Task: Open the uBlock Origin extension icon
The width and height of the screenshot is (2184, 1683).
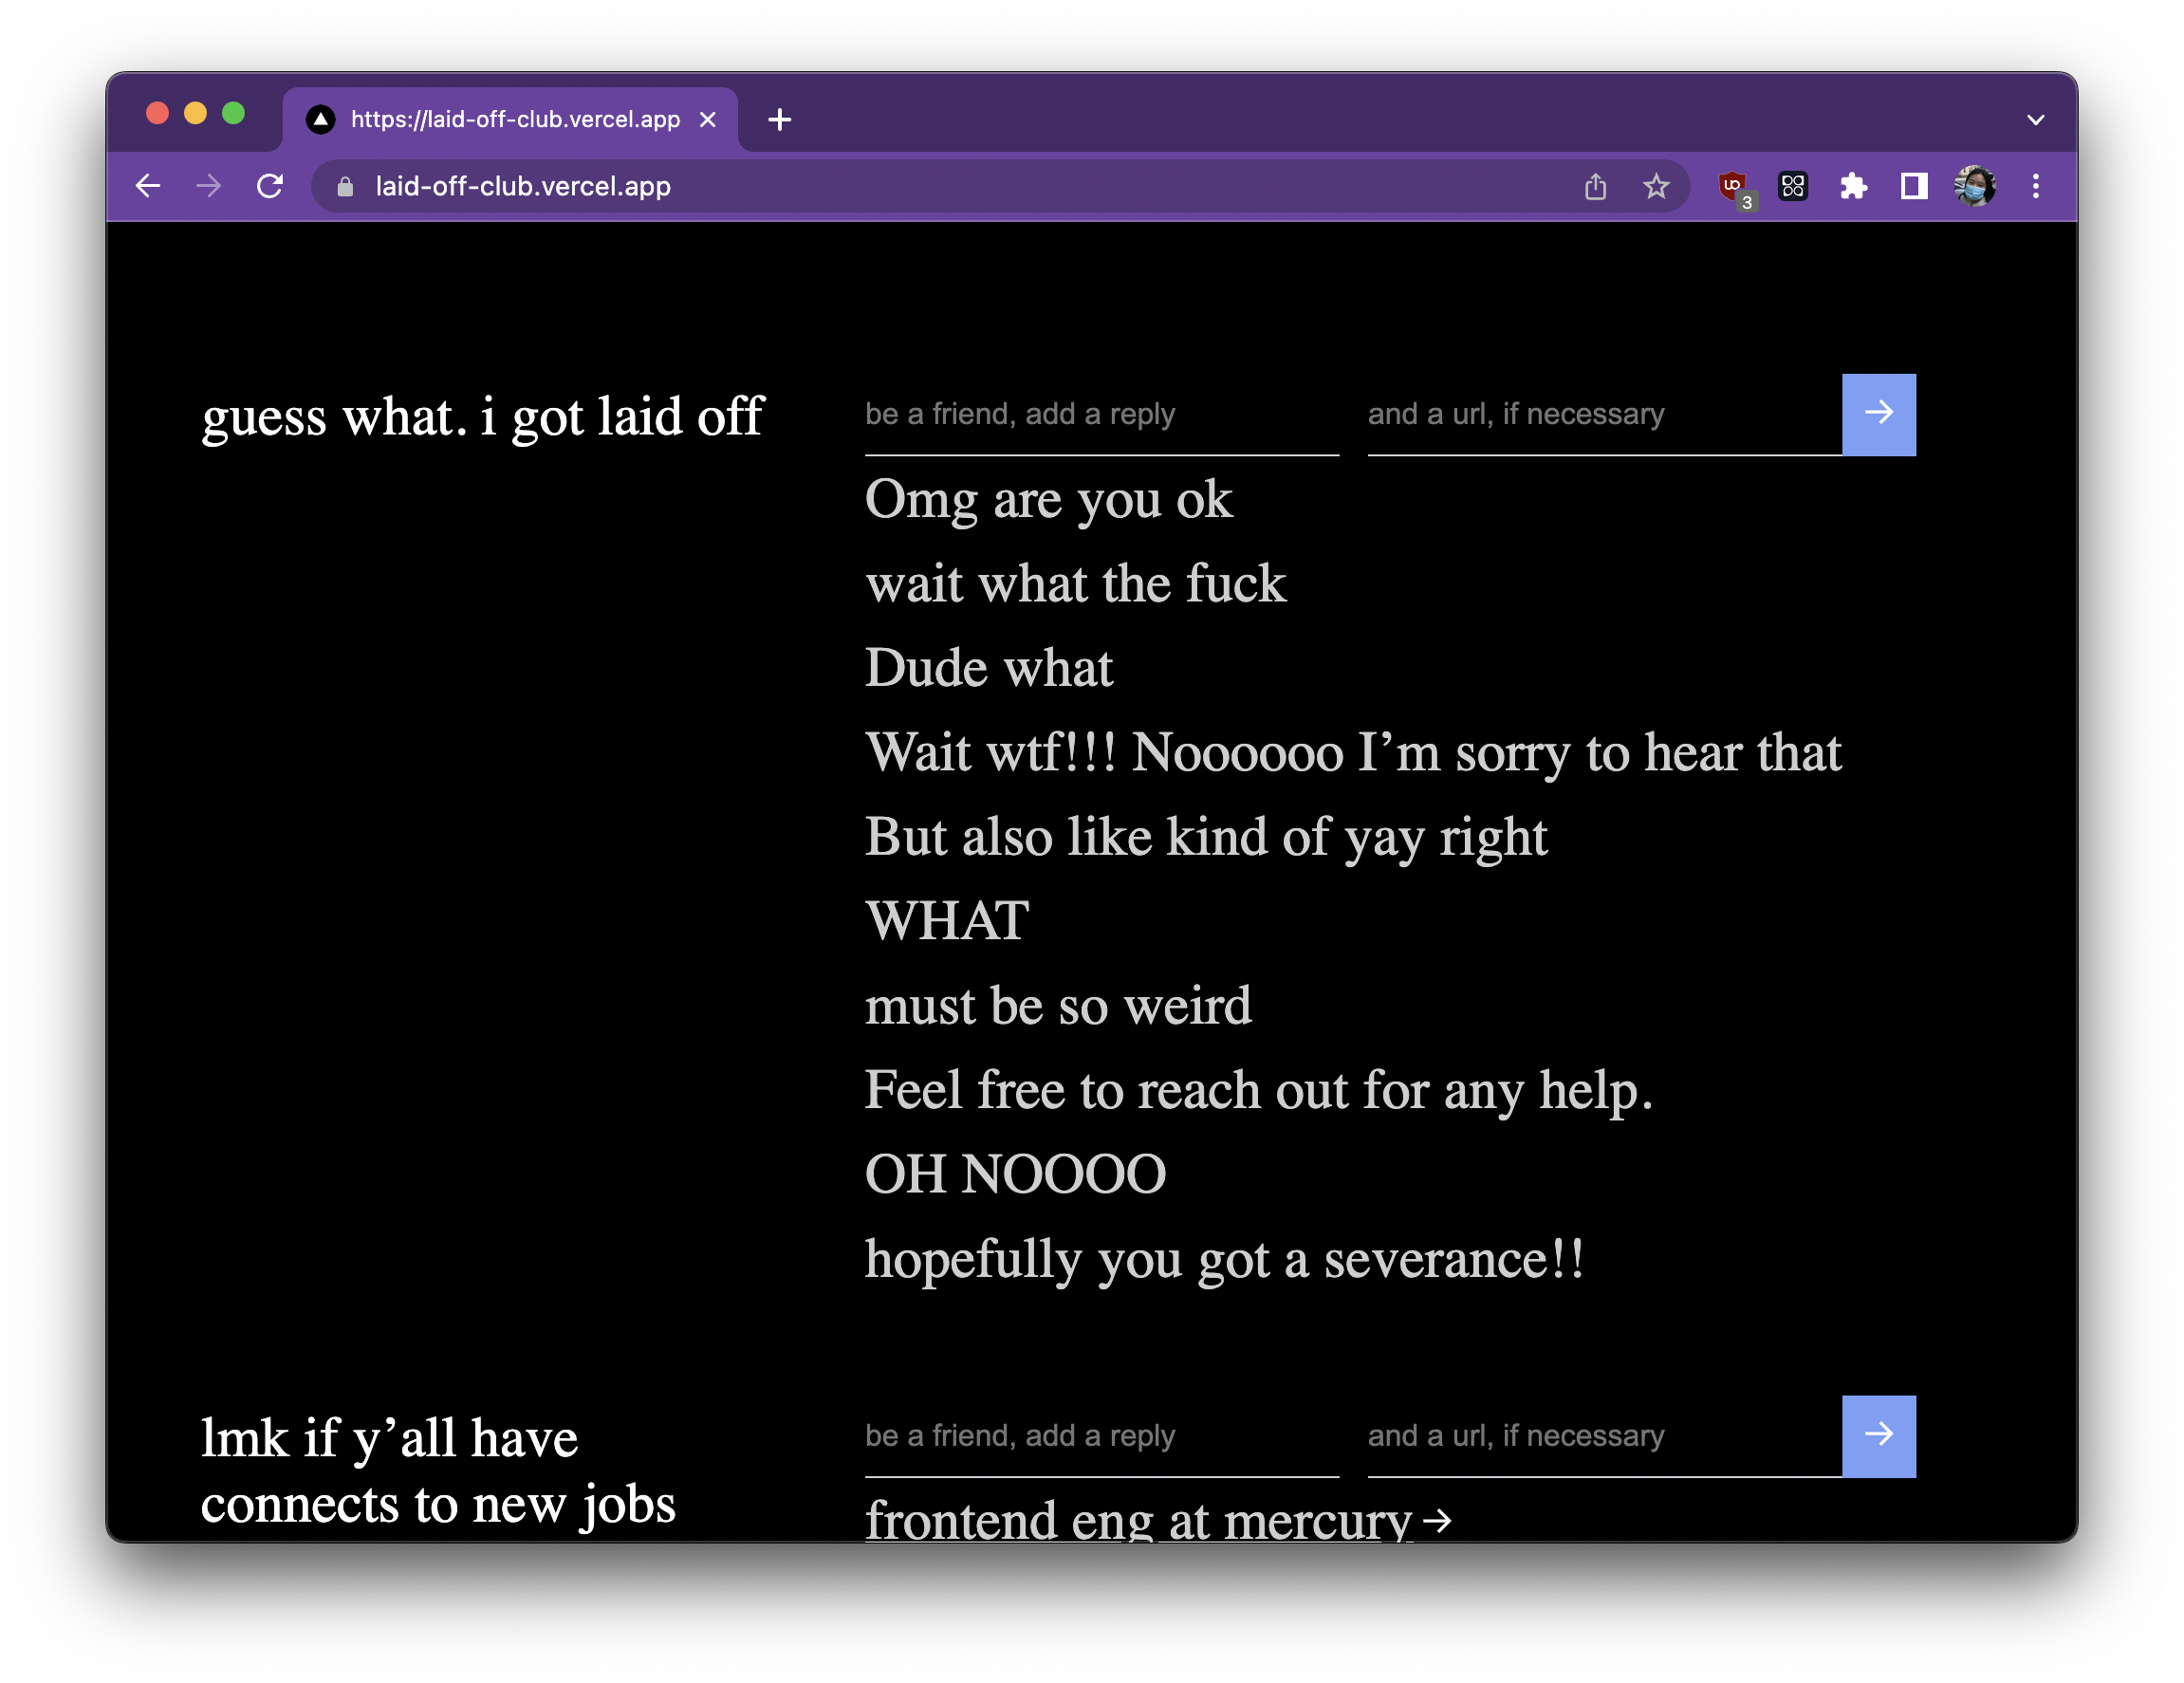Action: point(1733,186)
